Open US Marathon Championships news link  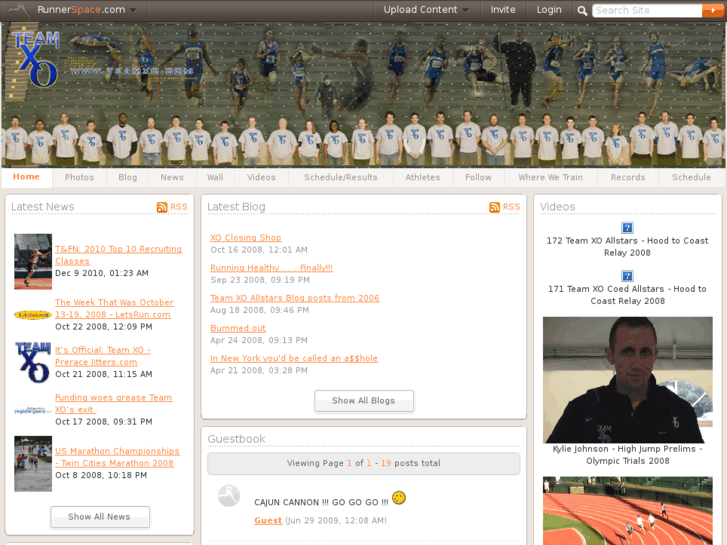point(117,457)
